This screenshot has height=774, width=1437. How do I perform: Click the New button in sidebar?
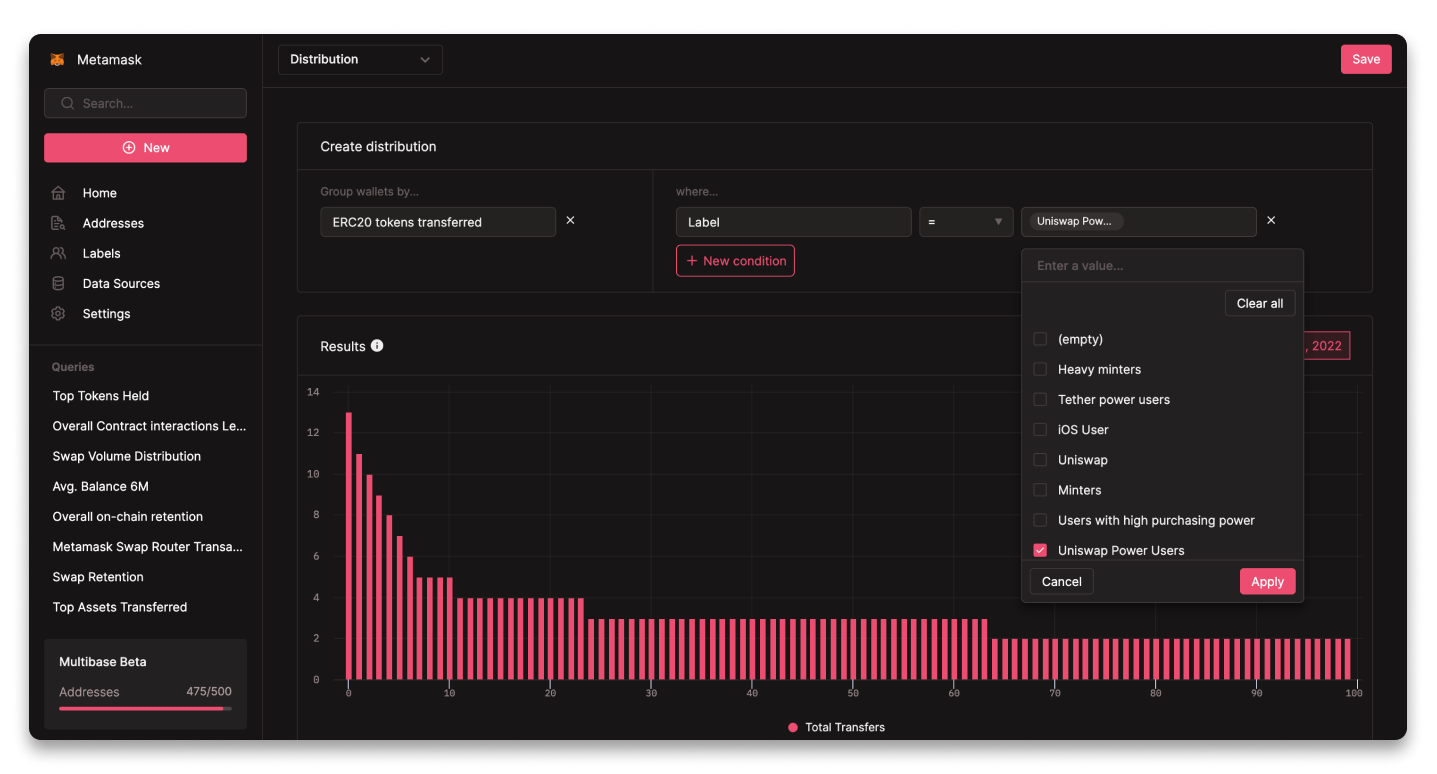click(x=145, y=147)
